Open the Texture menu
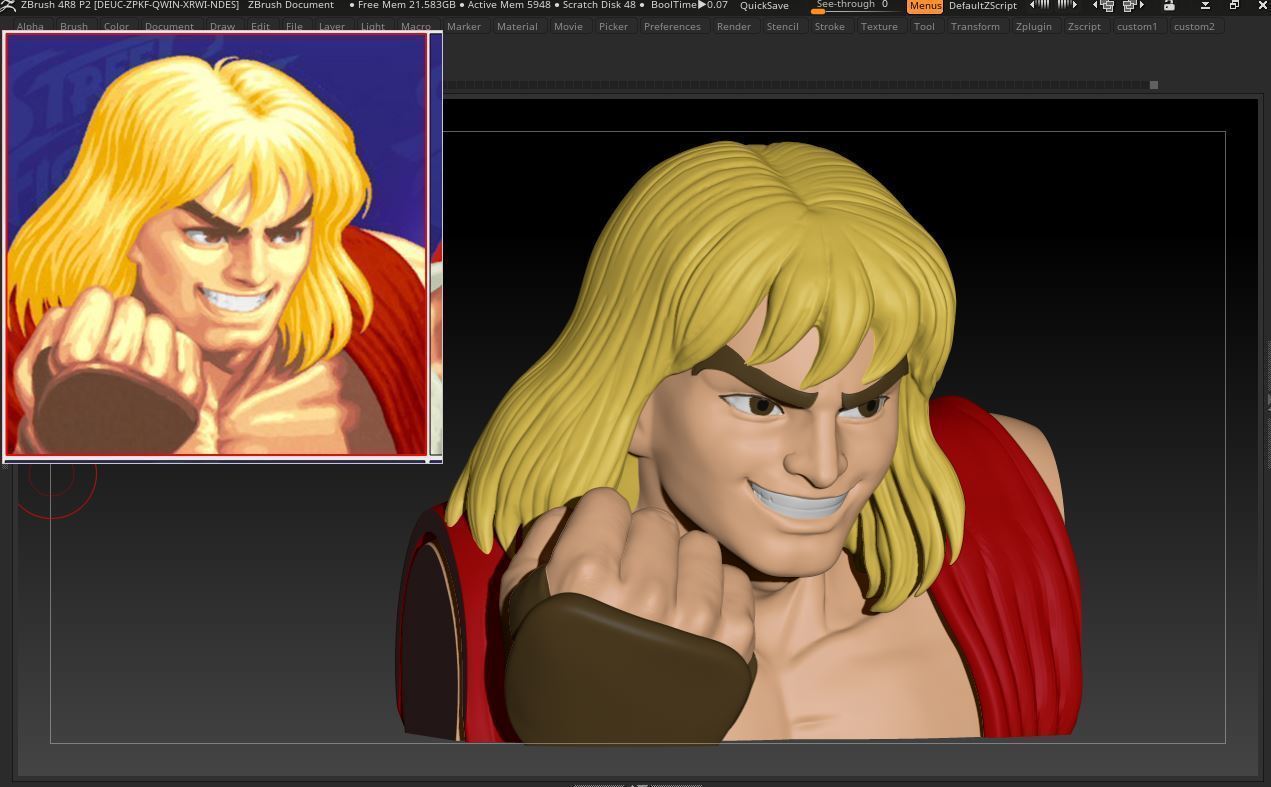The height and width of the screenshot is (787, 1271). pos(879,26)
